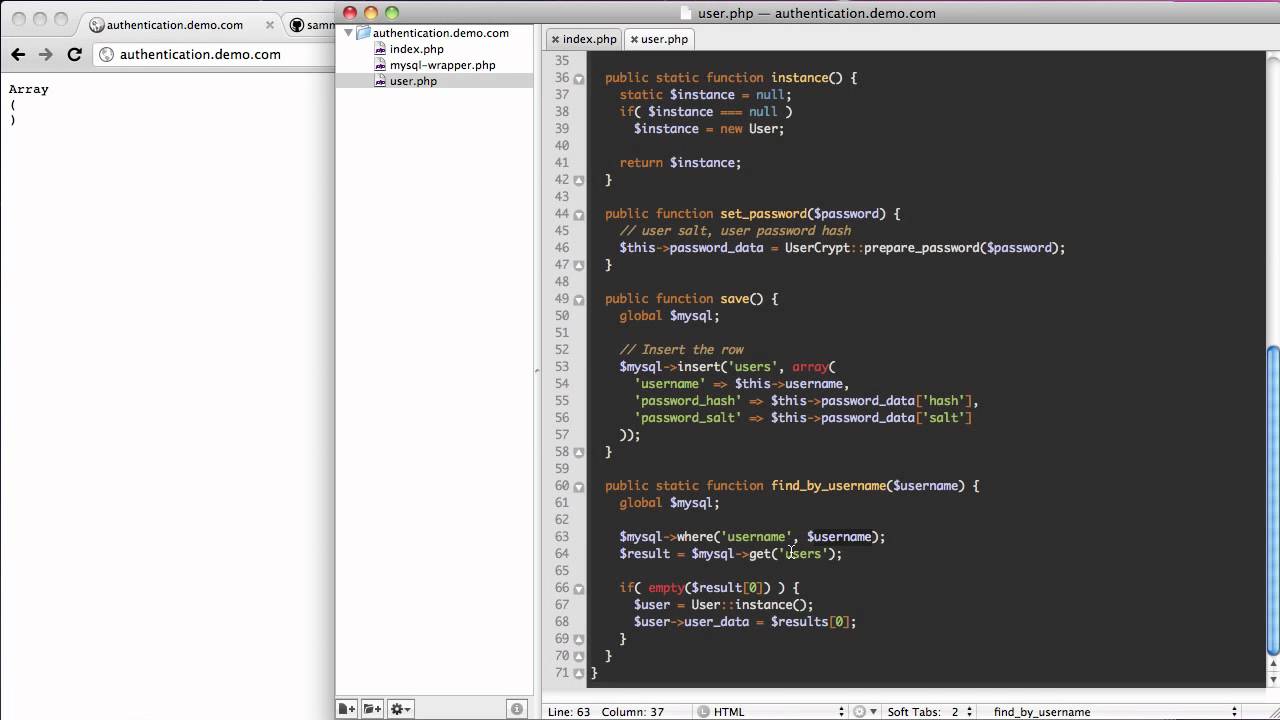Collapse the authentication.demo.com project folder

click(349, 33)
